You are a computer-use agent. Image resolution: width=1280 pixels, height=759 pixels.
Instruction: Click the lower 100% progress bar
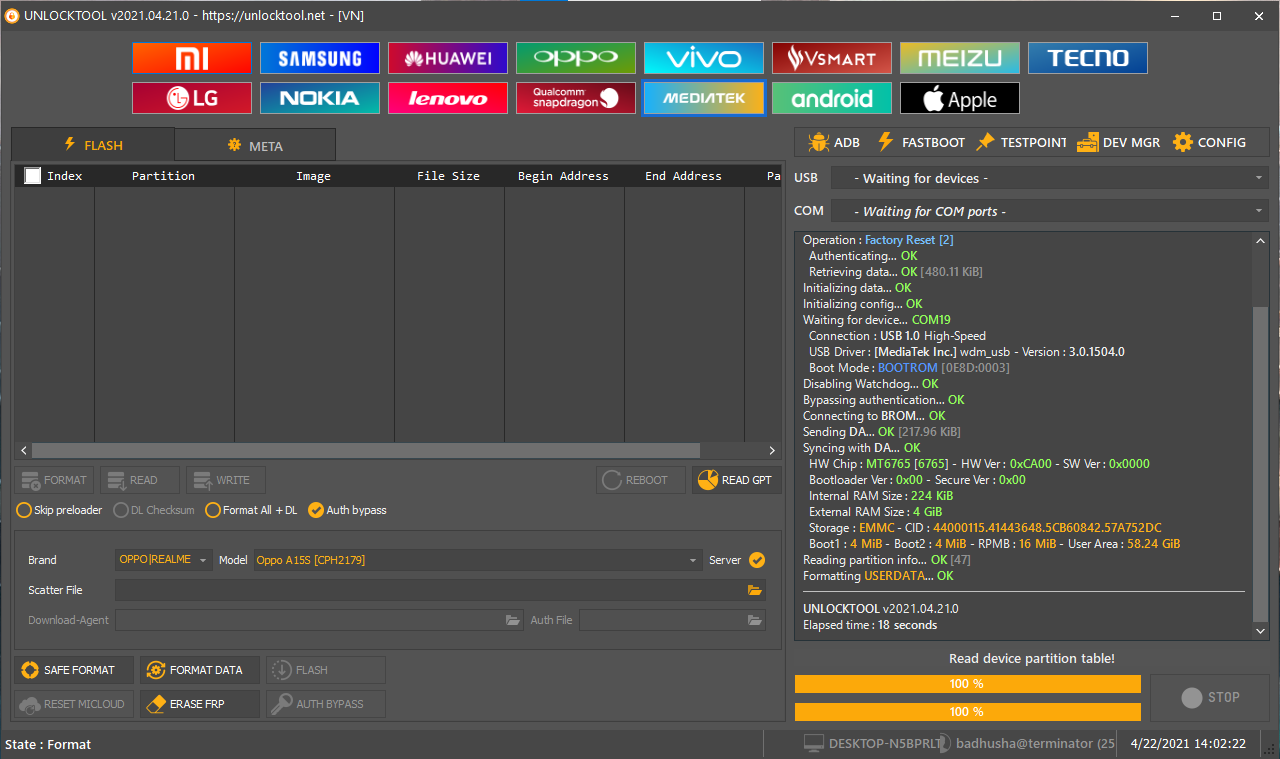pyautogui.click(x=967, y=712)
